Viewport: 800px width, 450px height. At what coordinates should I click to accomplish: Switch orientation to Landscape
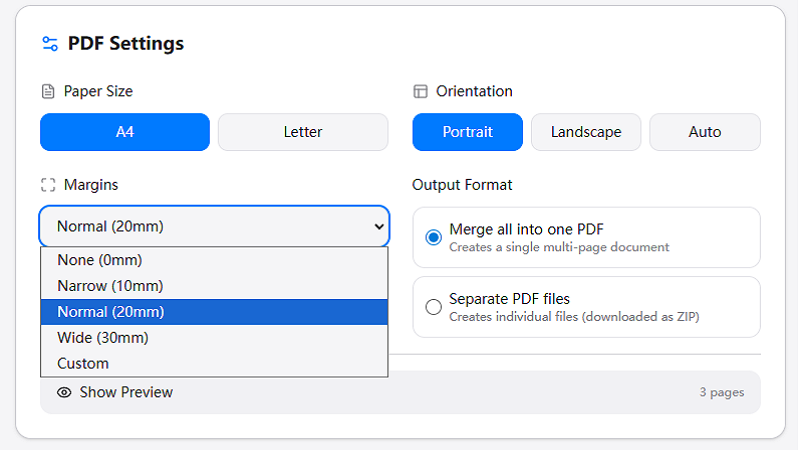(586, 132)
